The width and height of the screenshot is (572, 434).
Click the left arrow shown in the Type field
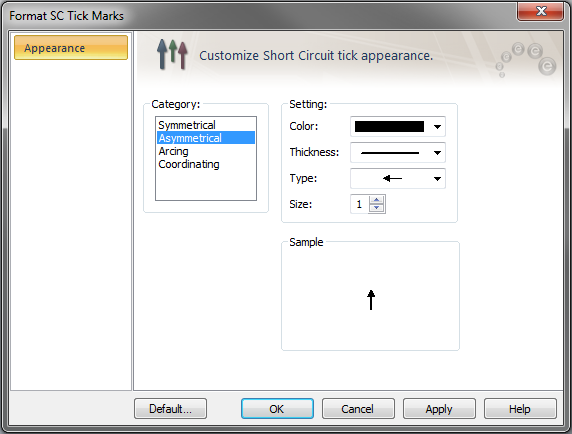(392, 178)
